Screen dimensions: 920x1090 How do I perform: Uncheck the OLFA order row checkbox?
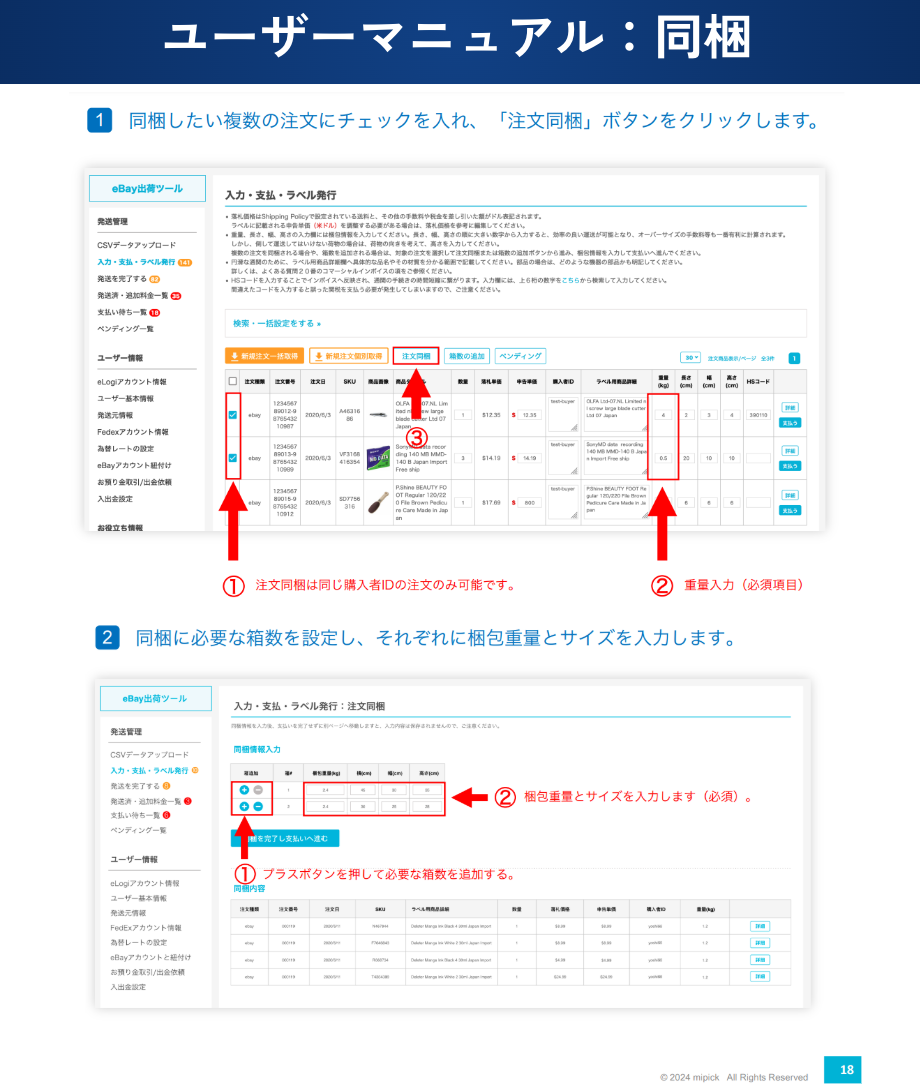[233, 415]
